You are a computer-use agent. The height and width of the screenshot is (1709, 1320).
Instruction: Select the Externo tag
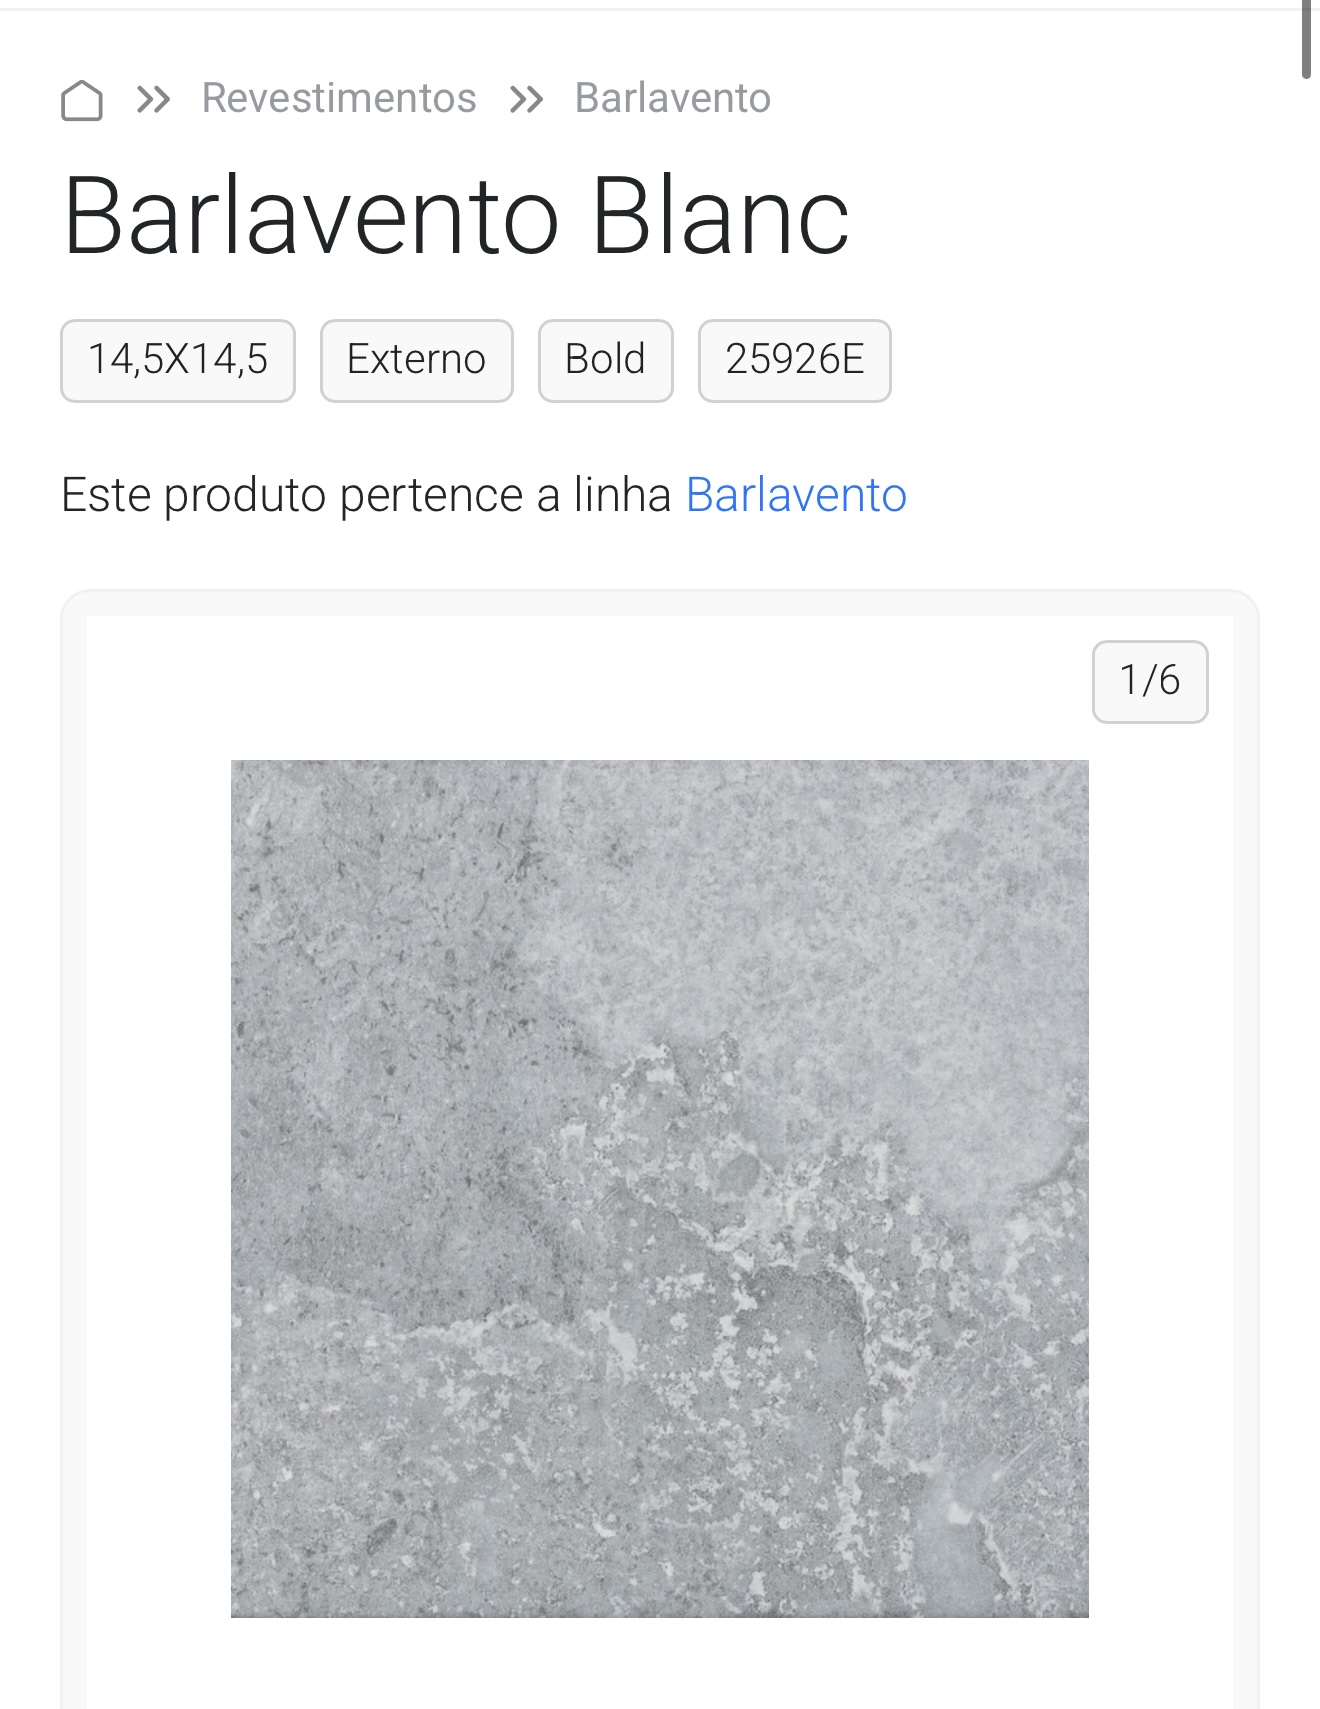[x=416, y=360]
